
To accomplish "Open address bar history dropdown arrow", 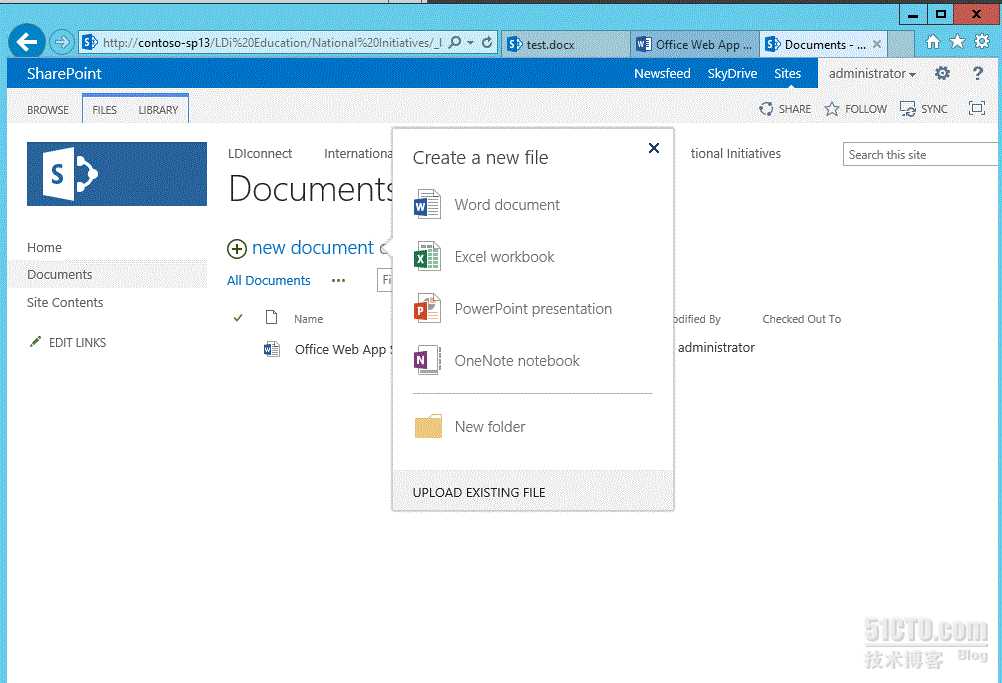I will pos(470,42).
